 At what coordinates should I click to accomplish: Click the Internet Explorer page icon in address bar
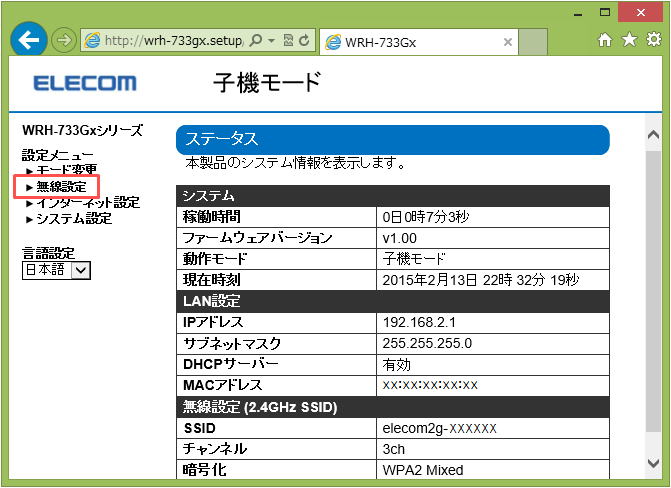point(92,41)
